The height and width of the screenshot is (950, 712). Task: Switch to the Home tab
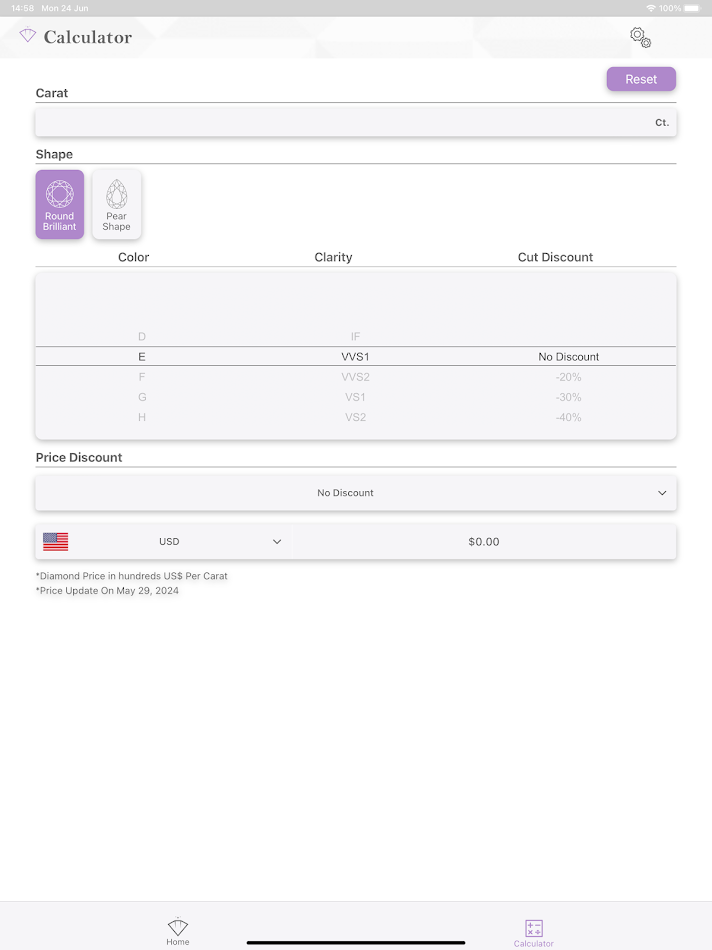pos(177,931)
